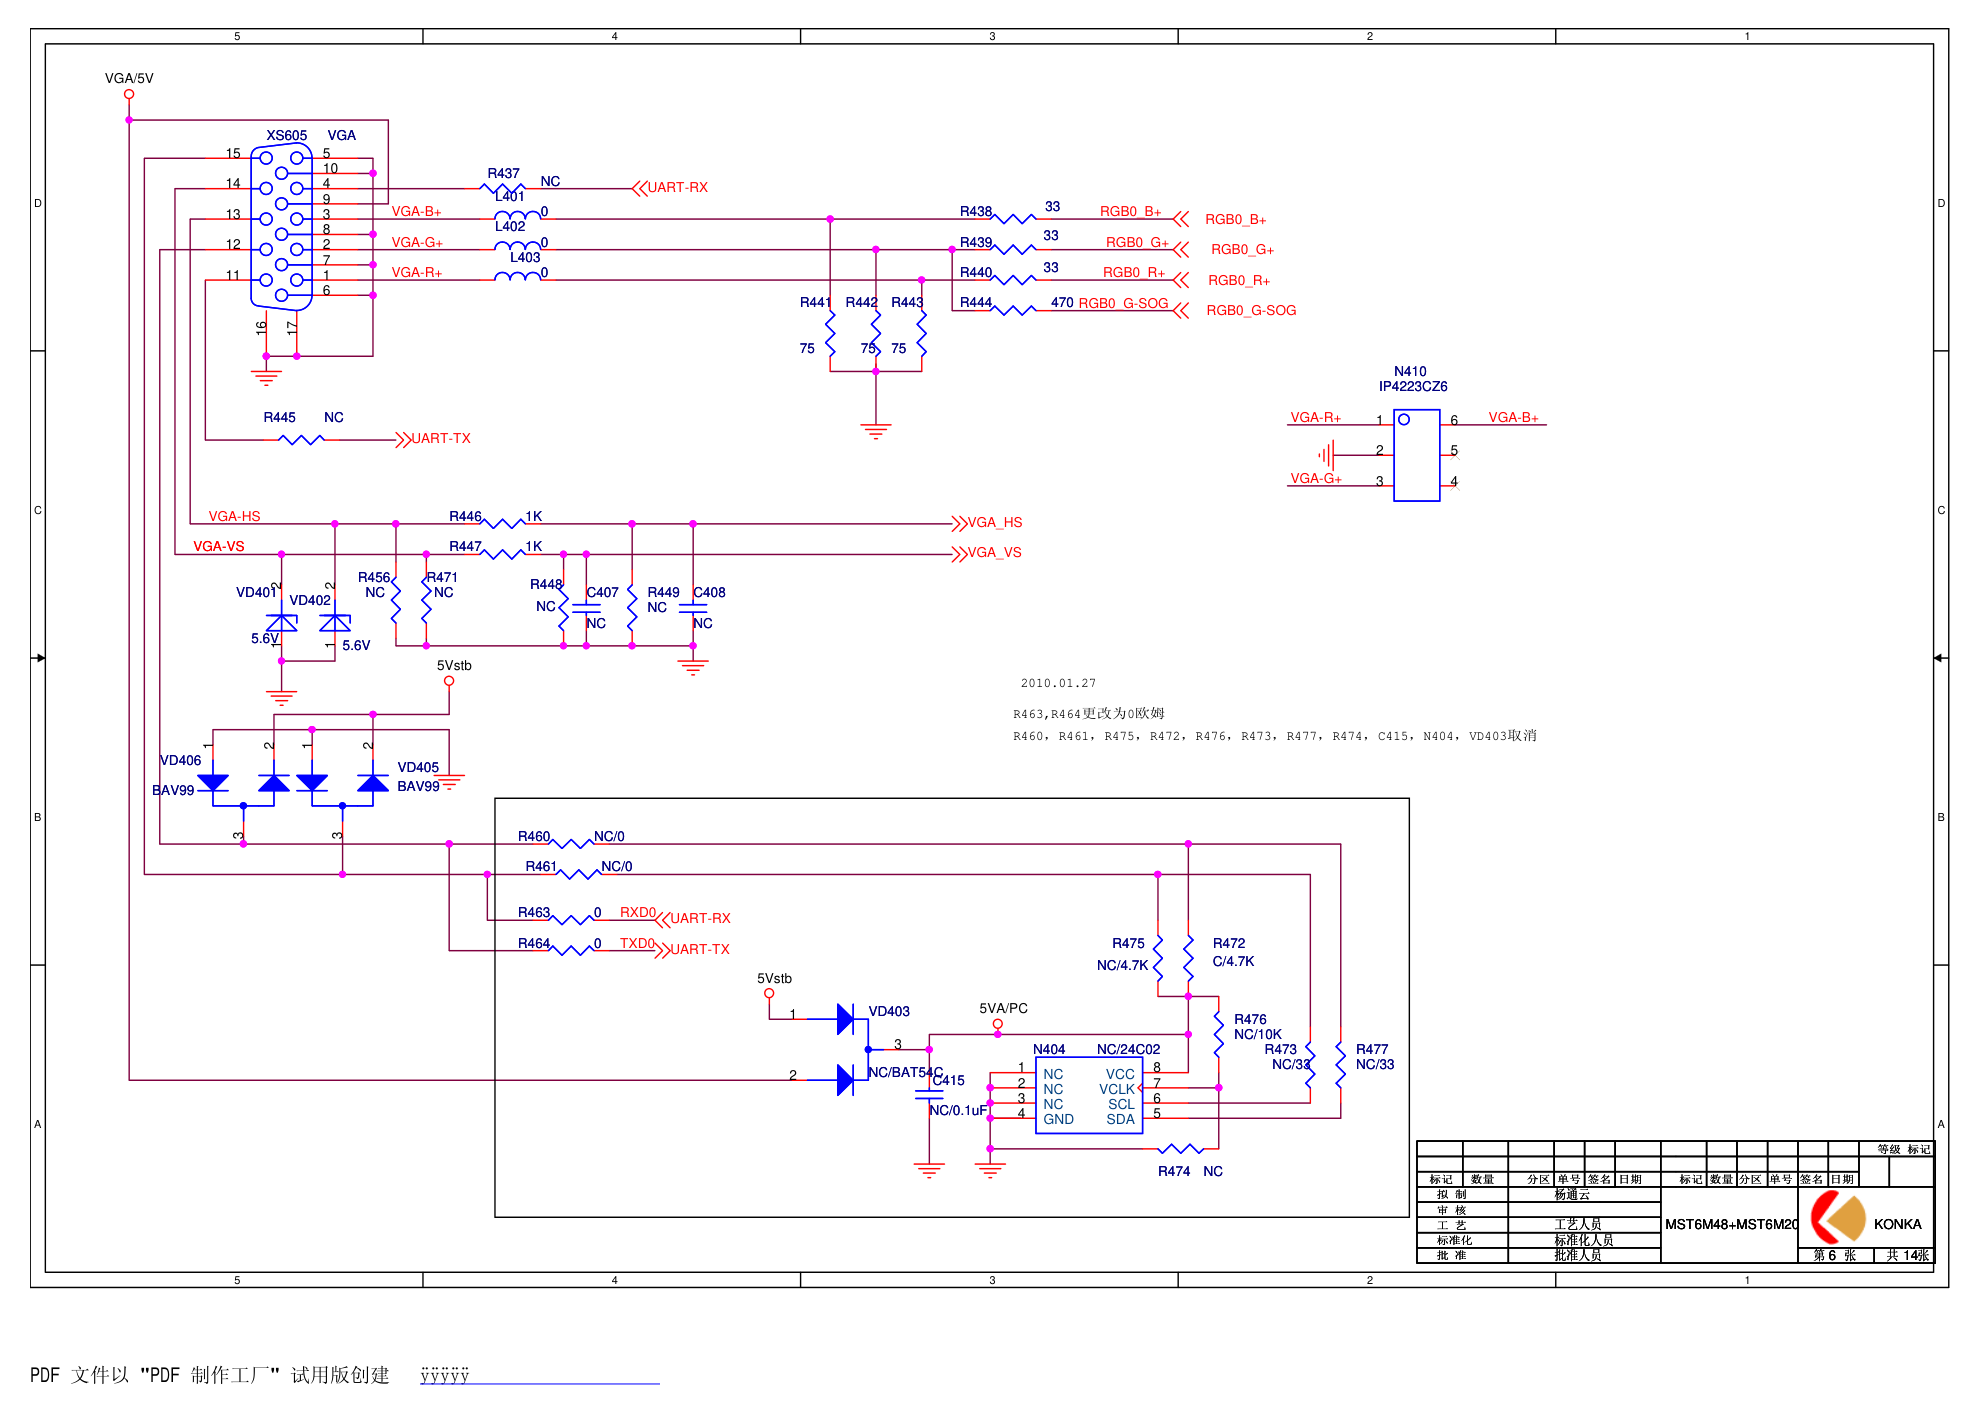Screen dimensions: 1984x1402
Task: Select resistor label R449
Action: coord(663,592)
